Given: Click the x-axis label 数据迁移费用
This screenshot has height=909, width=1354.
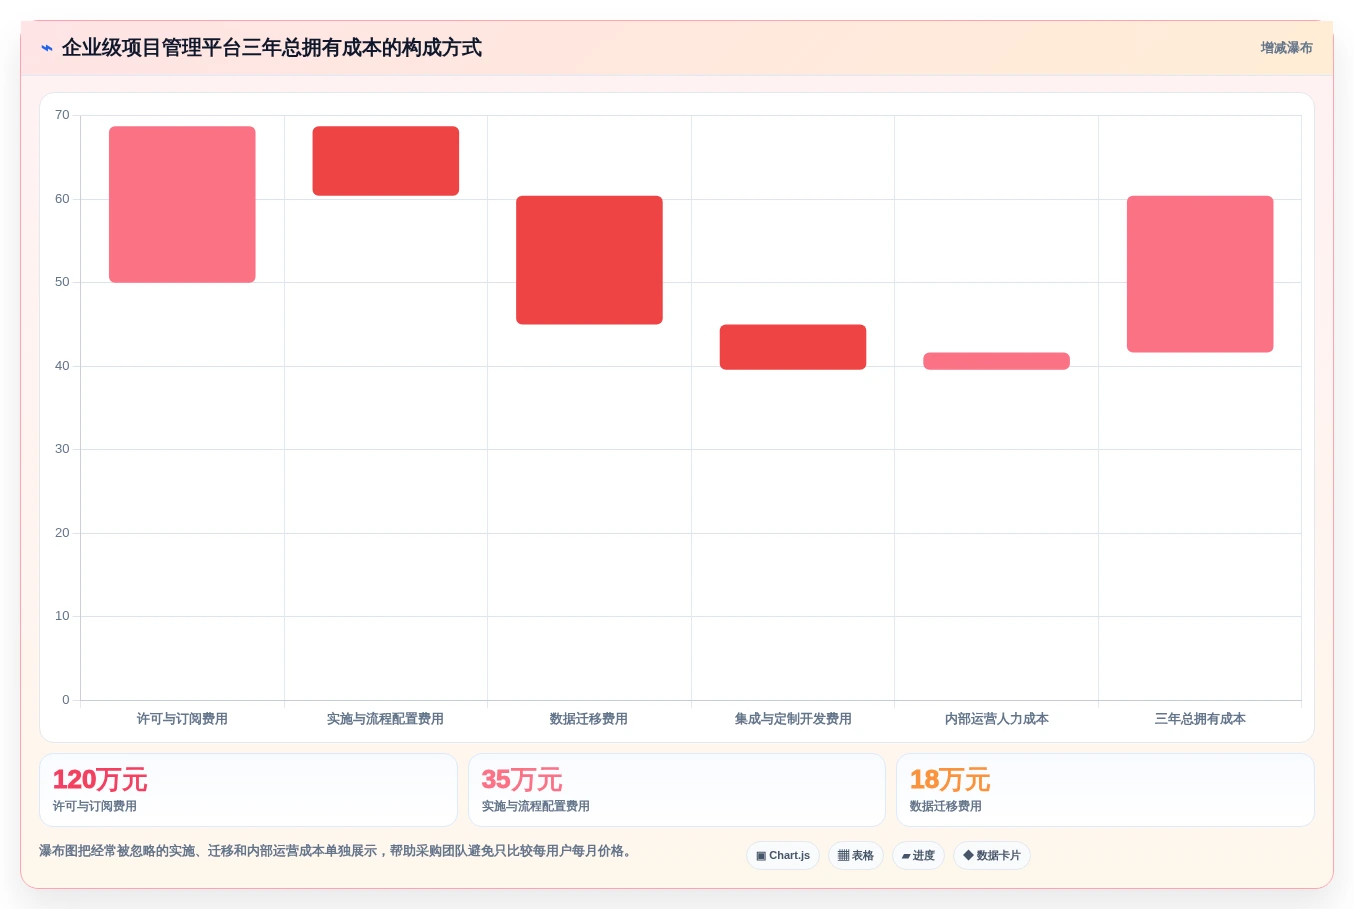Looking at the screenshot, I should (589, 719).
